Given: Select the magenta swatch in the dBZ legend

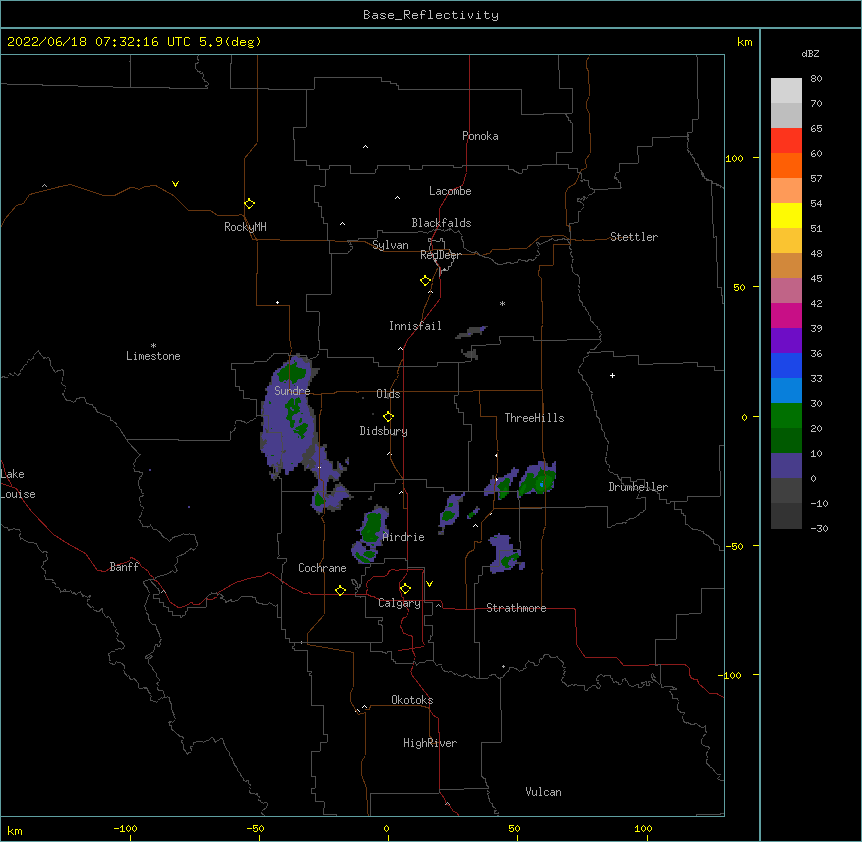Looking at the screenshot, I should (786, 315).
